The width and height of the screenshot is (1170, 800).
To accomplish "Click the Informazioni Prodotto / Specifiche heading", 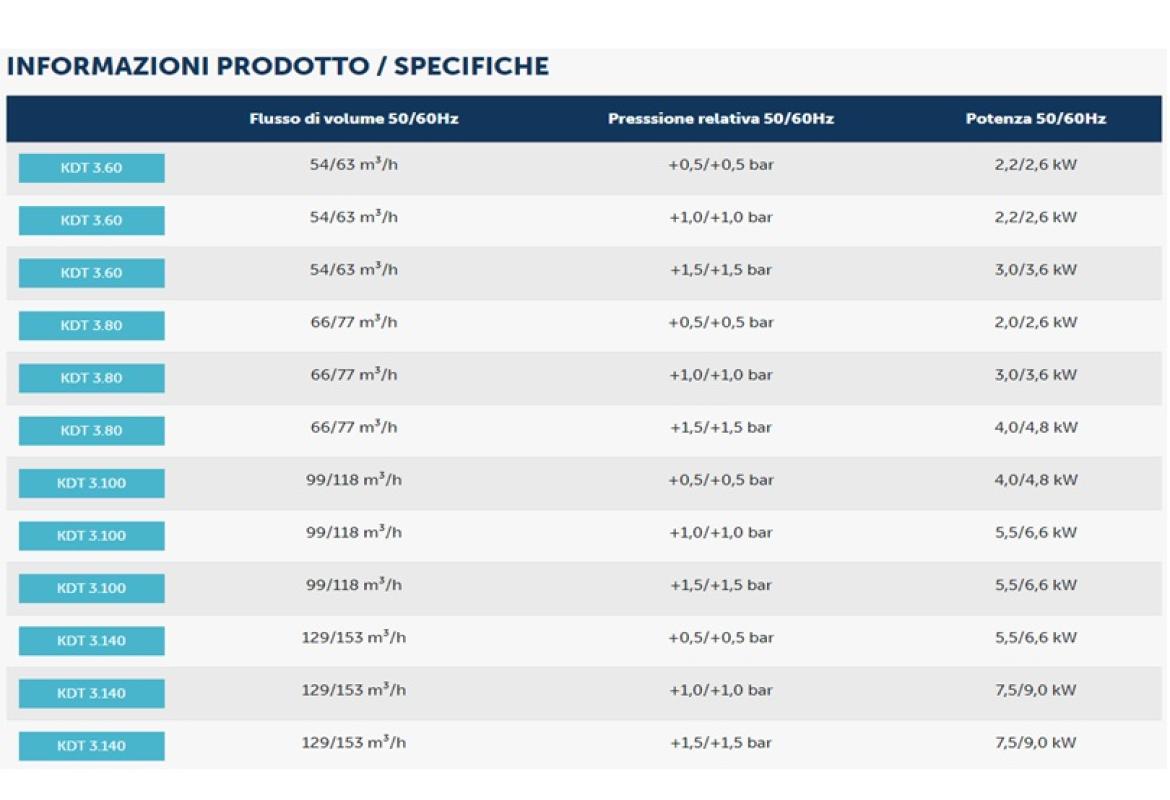I will (x=278, y=67).
